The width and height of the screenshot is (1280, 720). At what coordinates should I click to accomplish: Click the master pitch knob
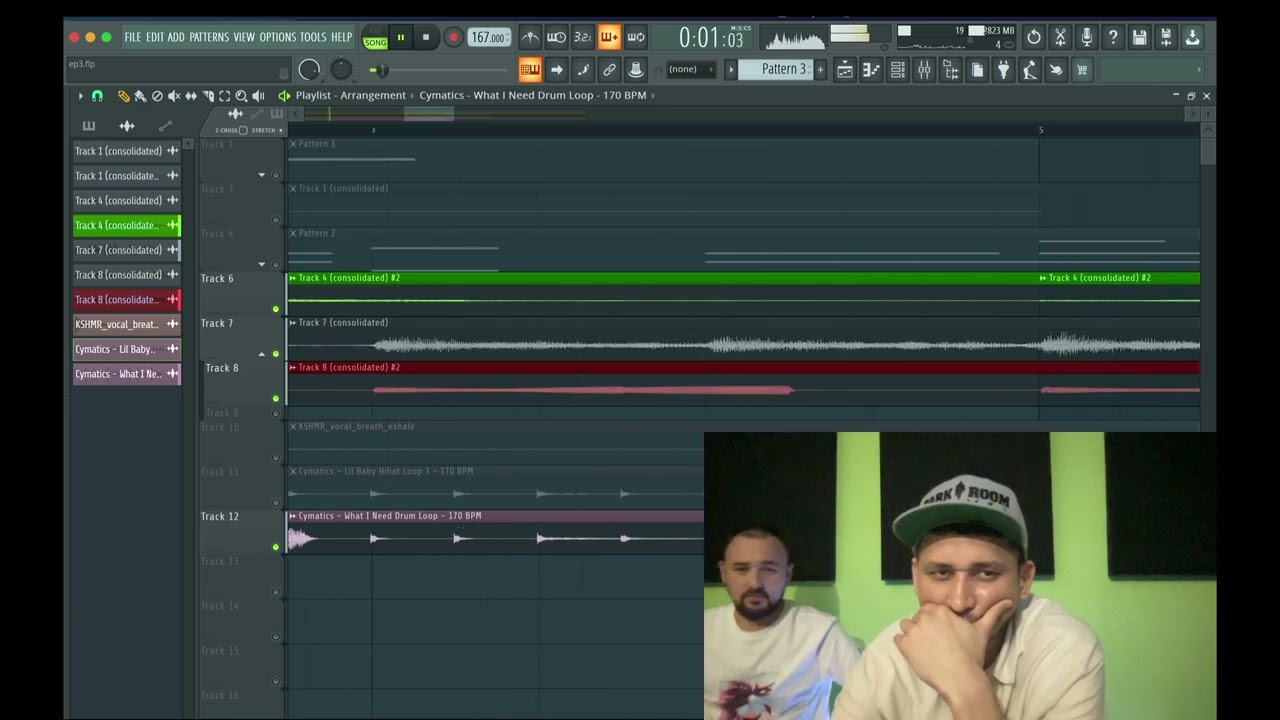pos(341,69)
